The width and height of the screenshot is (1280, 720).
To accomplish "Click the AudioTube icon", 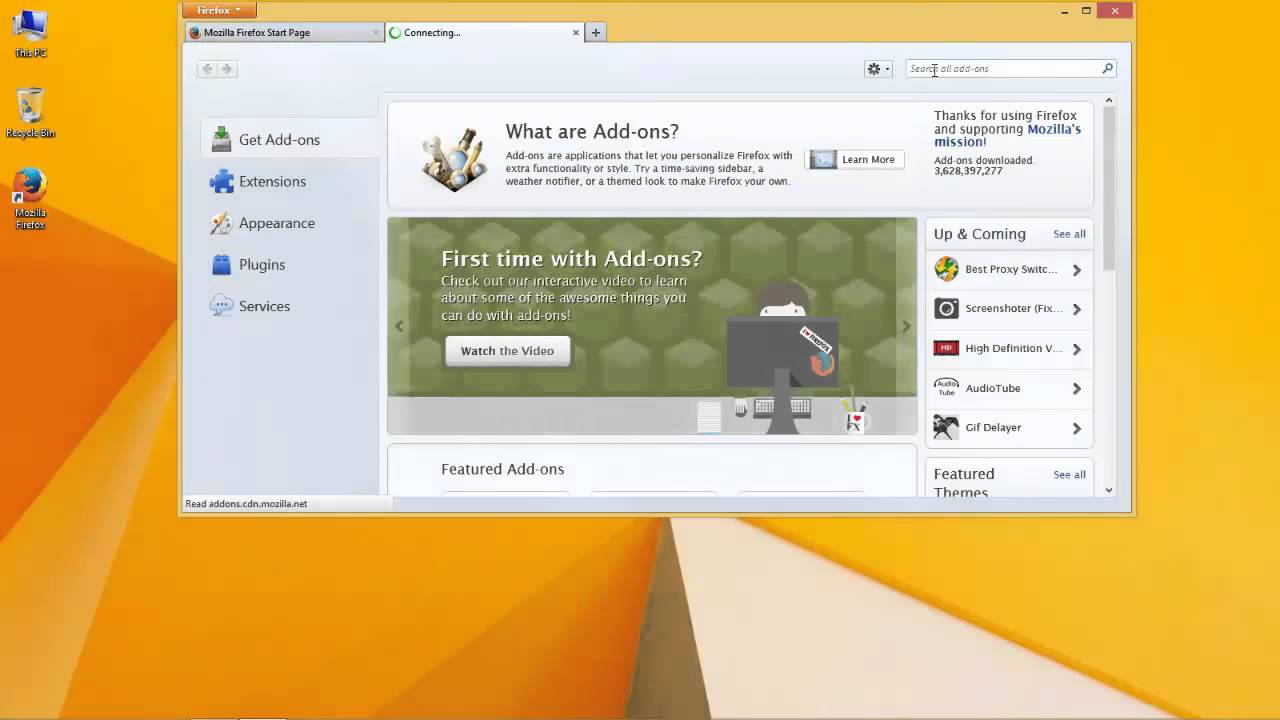I will click(946, 388).
